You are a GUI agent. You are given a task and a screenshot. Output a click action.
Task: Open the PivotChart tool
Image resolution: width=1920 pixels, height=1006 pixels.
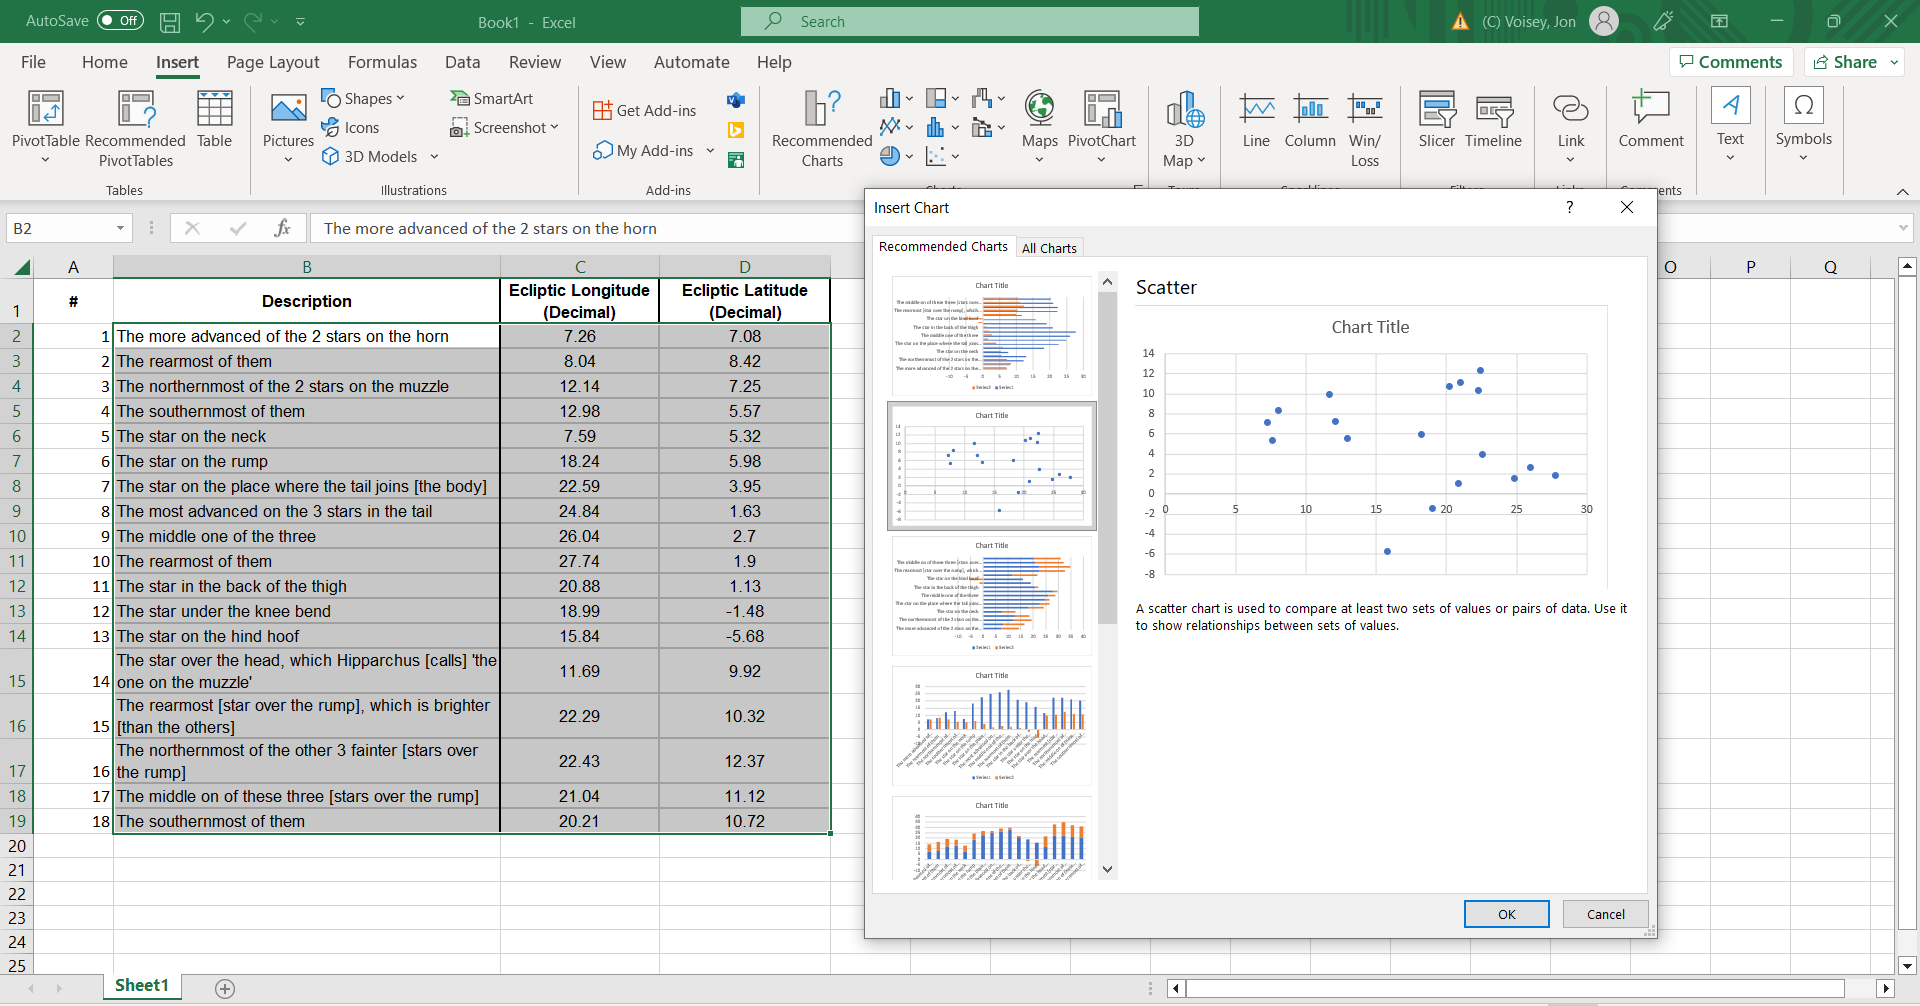tap(1102, 128)
